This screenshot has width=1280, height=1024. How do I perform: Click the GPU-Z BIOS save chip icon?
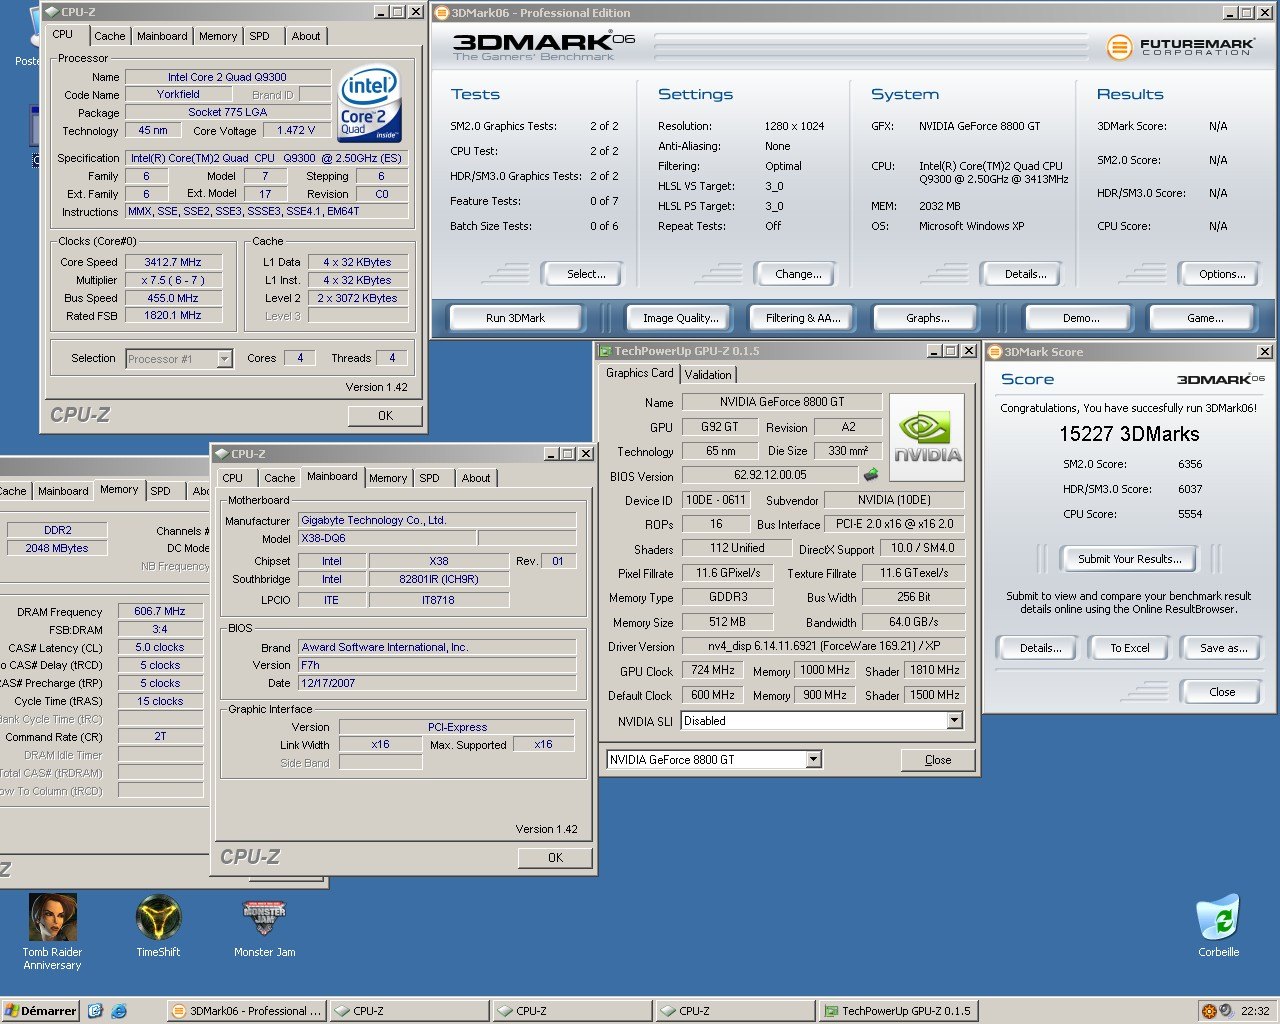coord(871,475)
